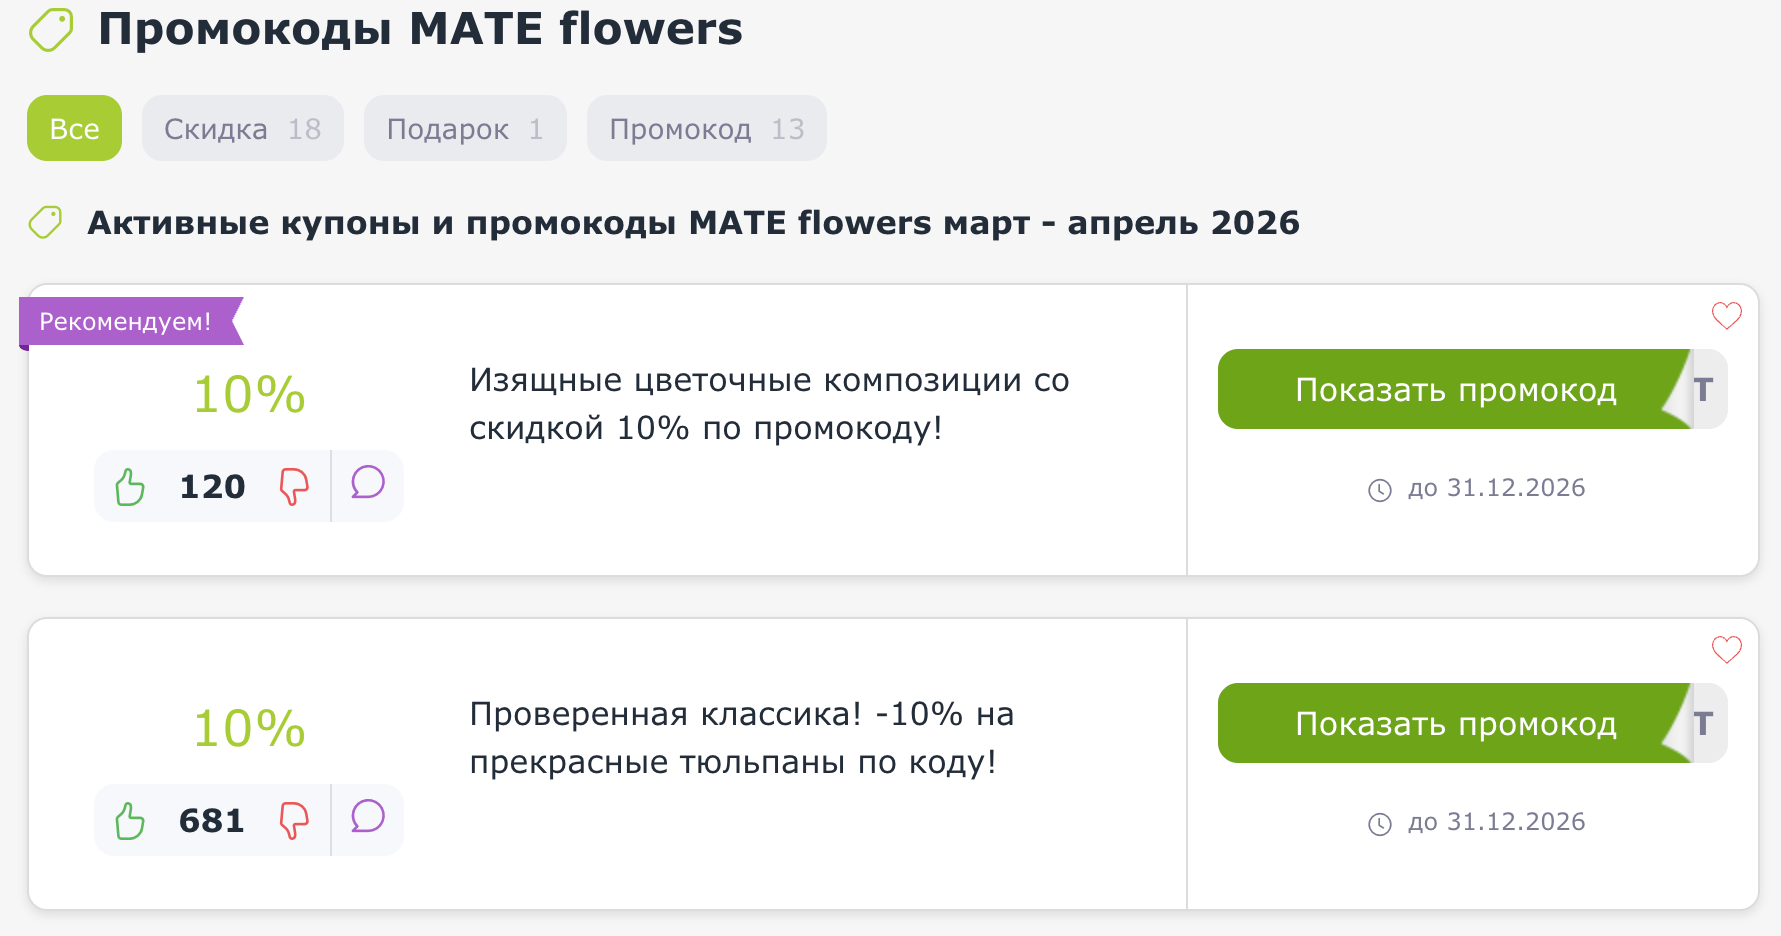Reveal promo code for the tulips offer
Image resolution: width=1781 pixels, height=936 pixels.
[x=1455, y=724]
